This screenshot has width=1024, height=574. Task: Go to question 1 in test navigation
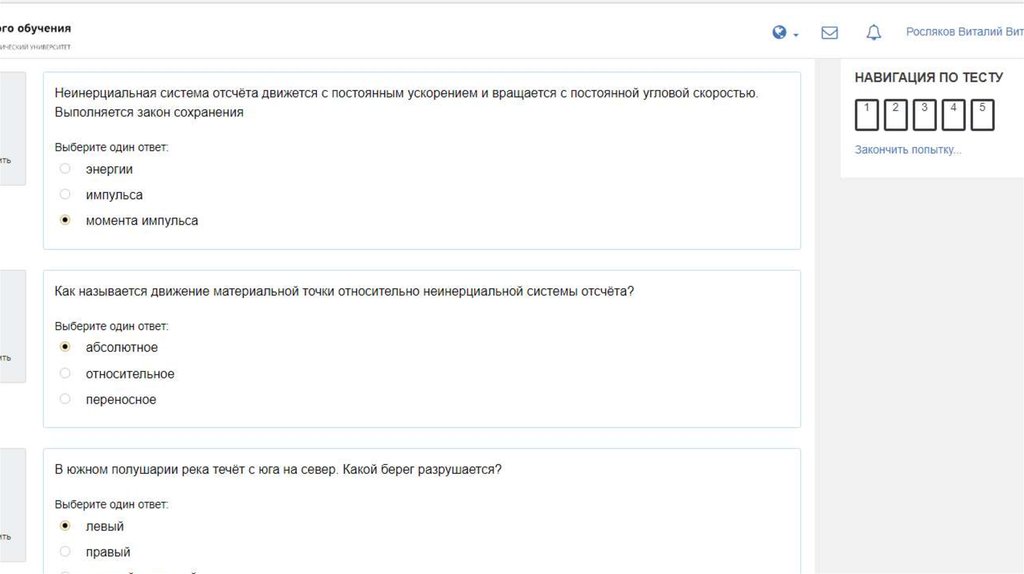click(867, 115)
